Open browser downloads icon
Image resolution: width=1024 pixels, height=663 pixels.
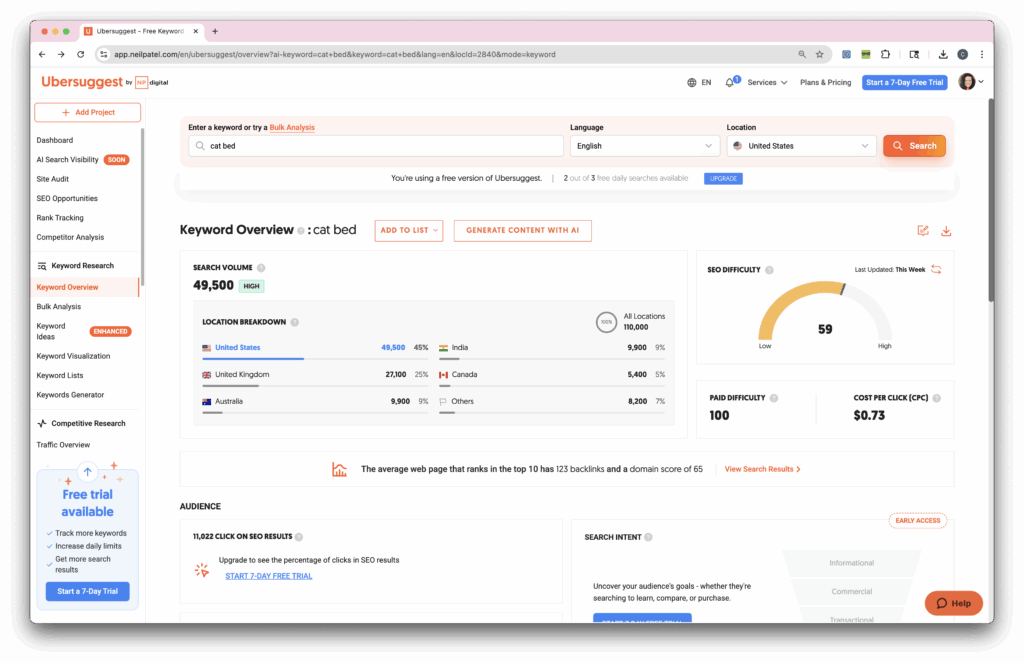943,55
